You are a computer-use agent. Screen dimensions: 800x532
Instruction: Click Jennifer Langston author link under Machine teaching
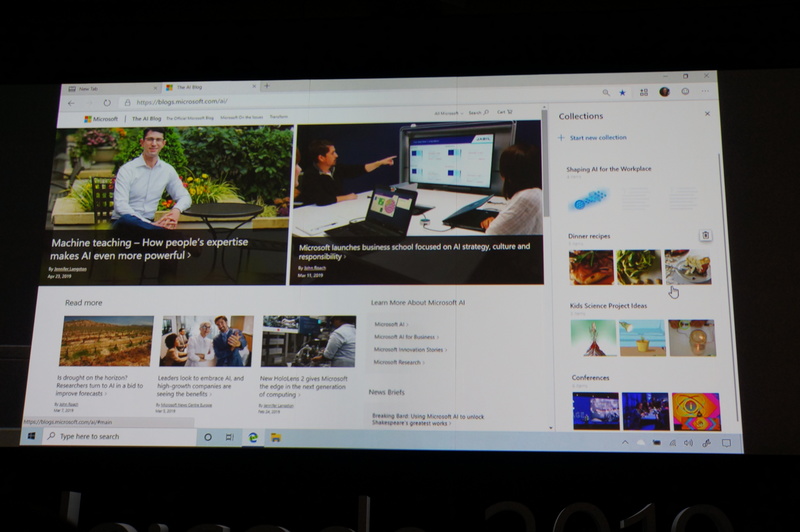(70, 269)
